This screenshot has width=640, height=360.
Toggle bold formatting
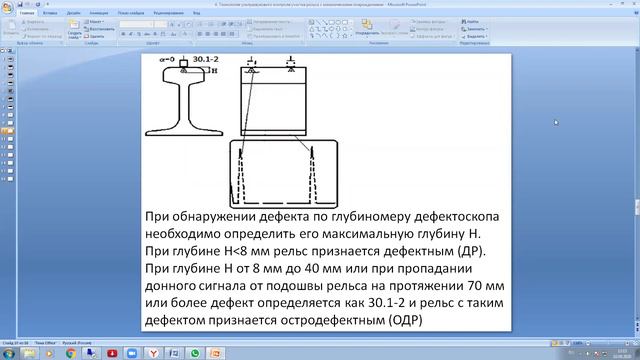click(123, 34)
